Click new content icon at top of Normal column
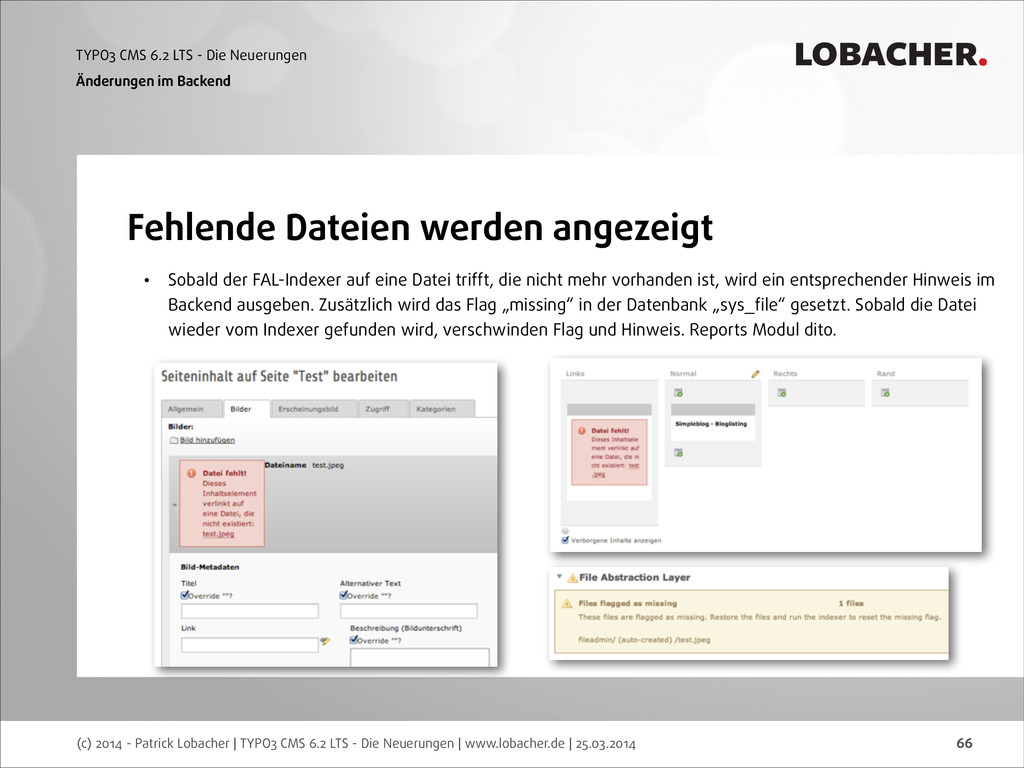The image size is (1024, 768). tap(679, 392)
